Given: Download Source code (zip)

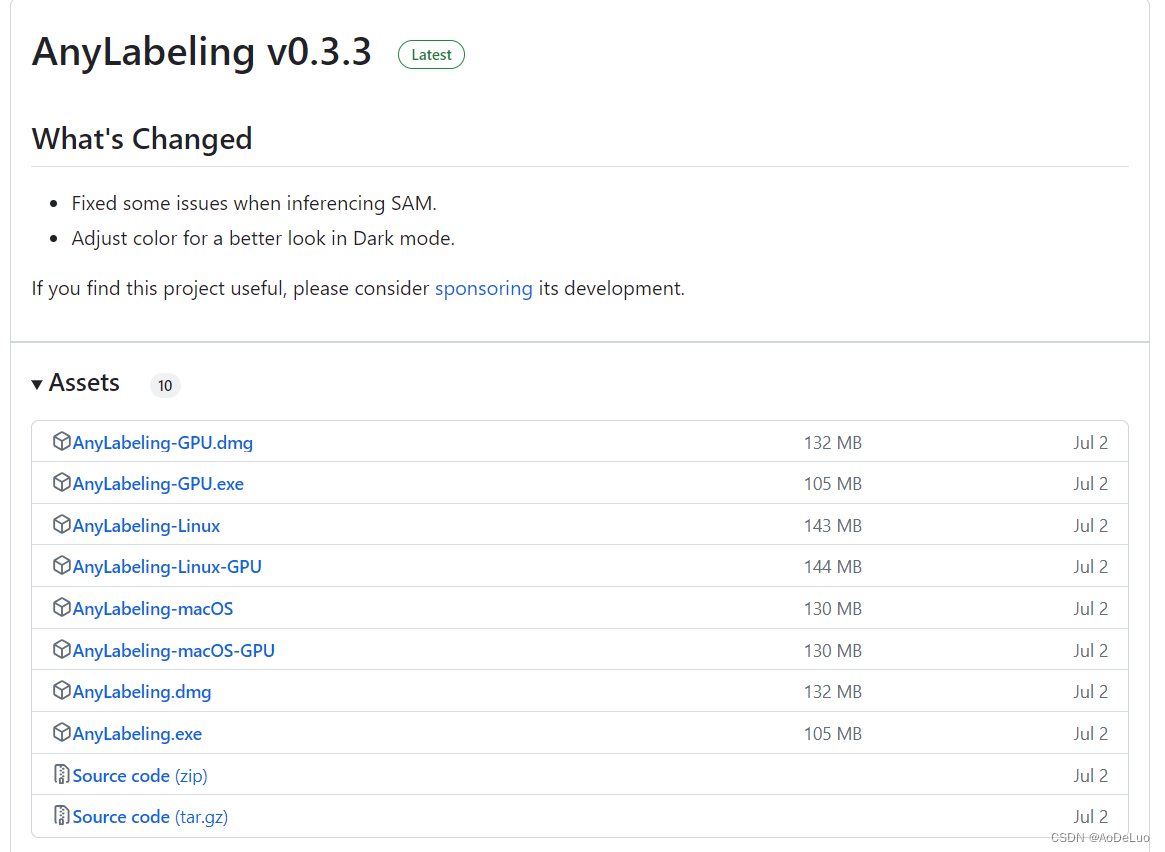Looking at the screenshot, I should (x=140, y=775).
